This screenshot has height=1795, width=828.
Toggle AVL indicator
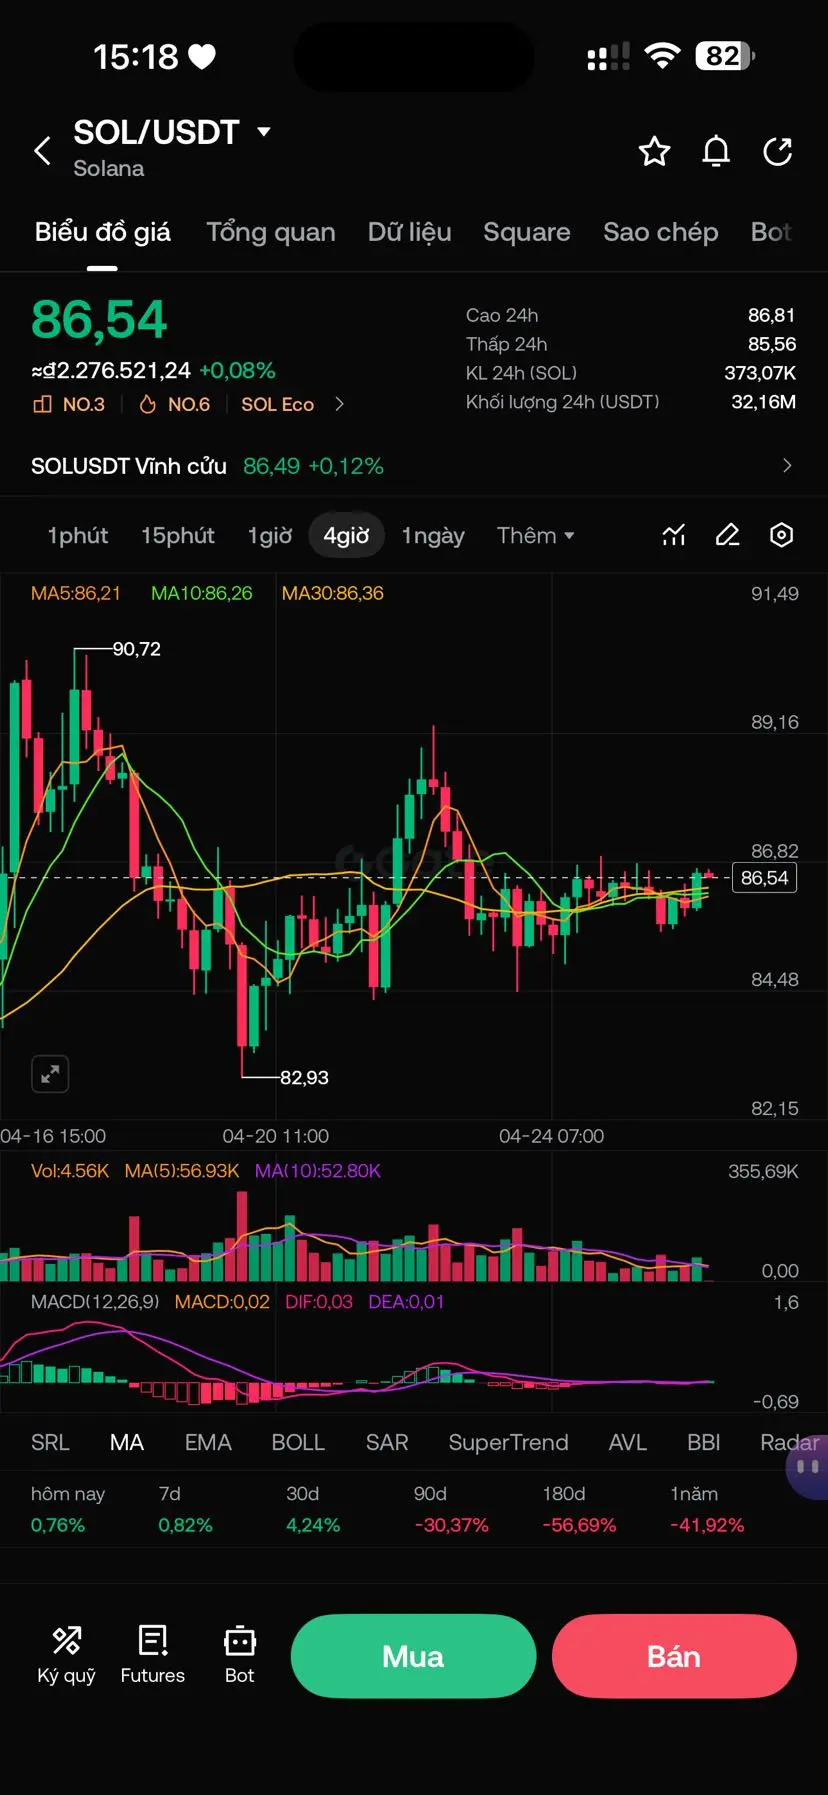[628, 1442]
